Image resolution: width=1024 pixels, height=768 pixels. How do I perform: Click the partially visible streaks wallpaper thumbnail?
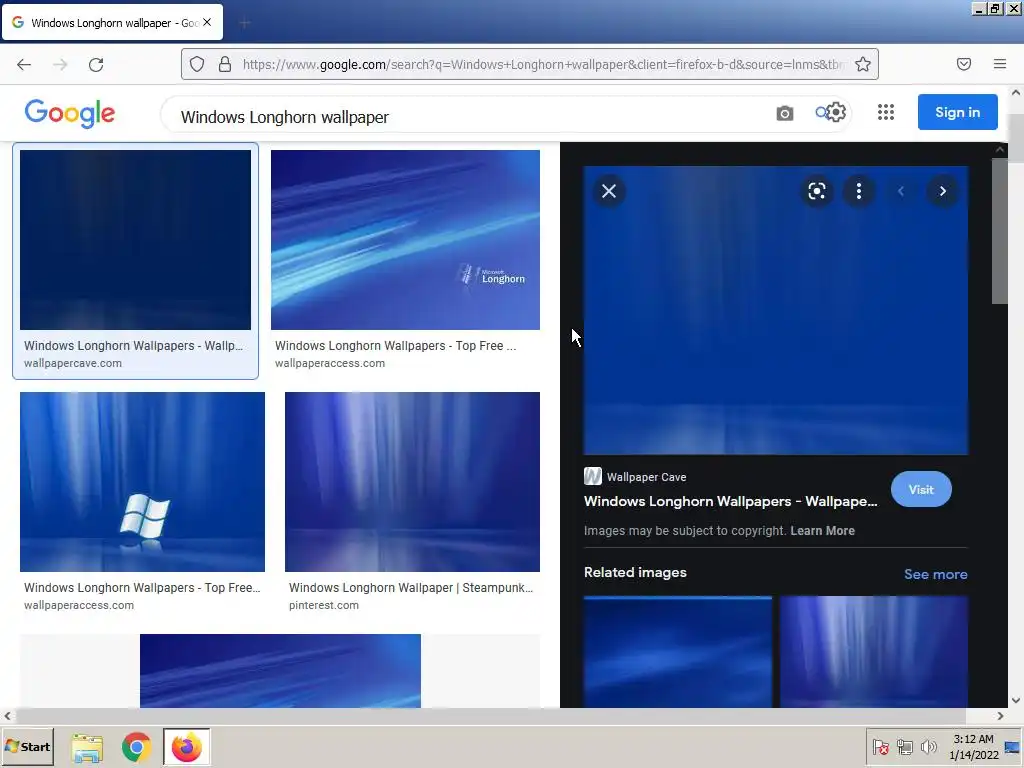[280, 671]
